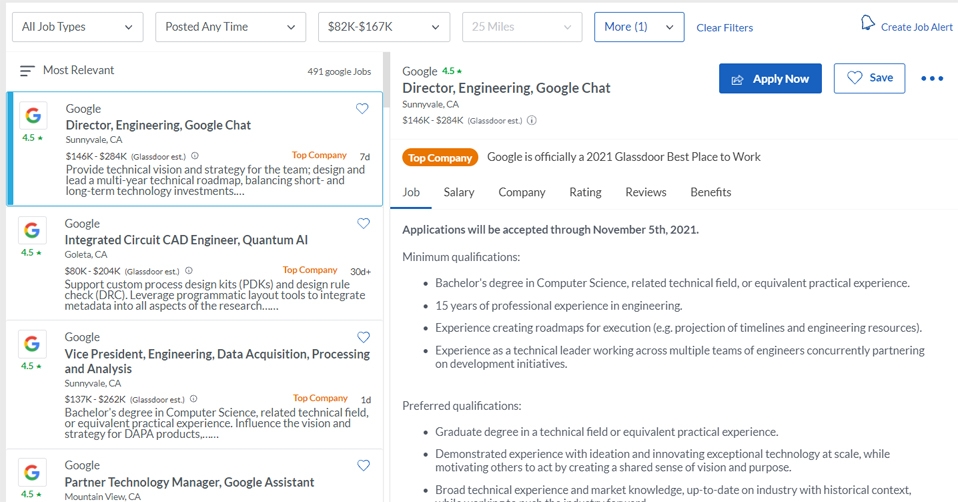Screen dimensions: 958x502
Task: Click the Apply Now button
Action: pos(770,79)
